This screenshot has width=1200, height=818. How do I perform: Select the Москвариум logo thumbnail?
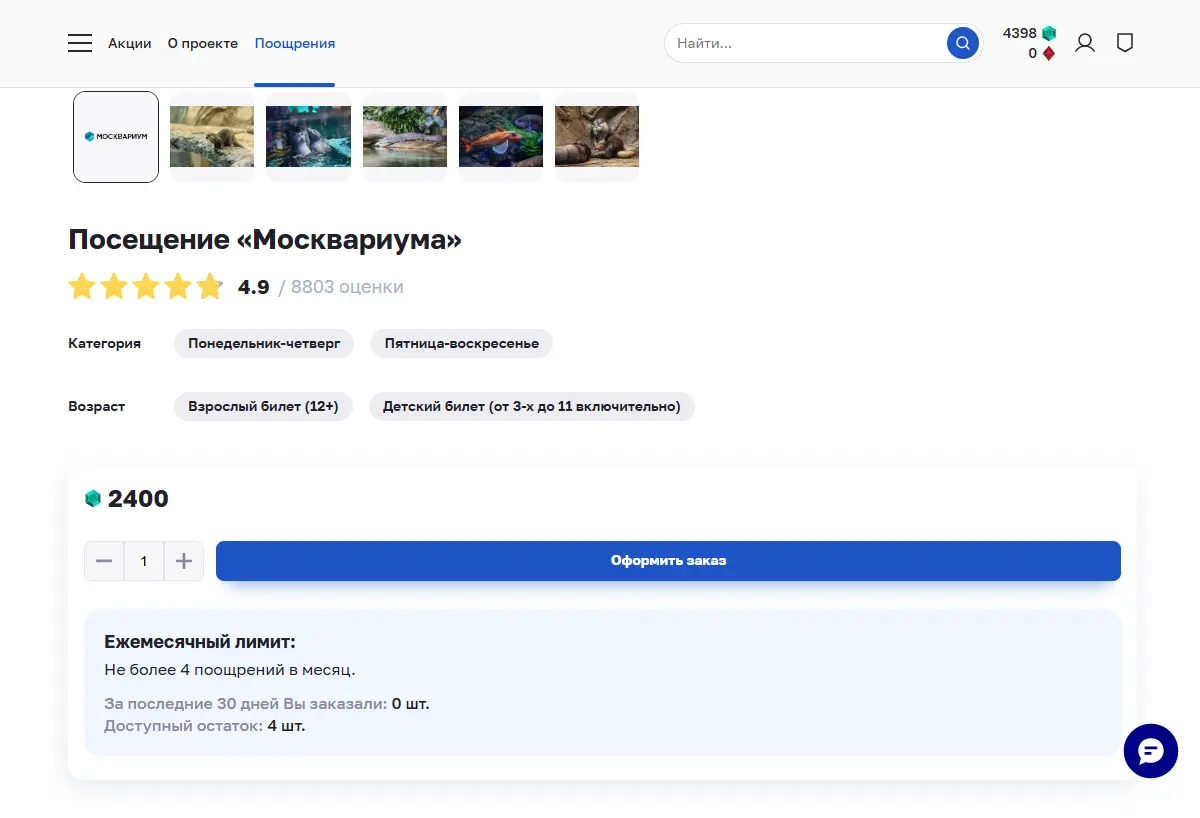116,137
